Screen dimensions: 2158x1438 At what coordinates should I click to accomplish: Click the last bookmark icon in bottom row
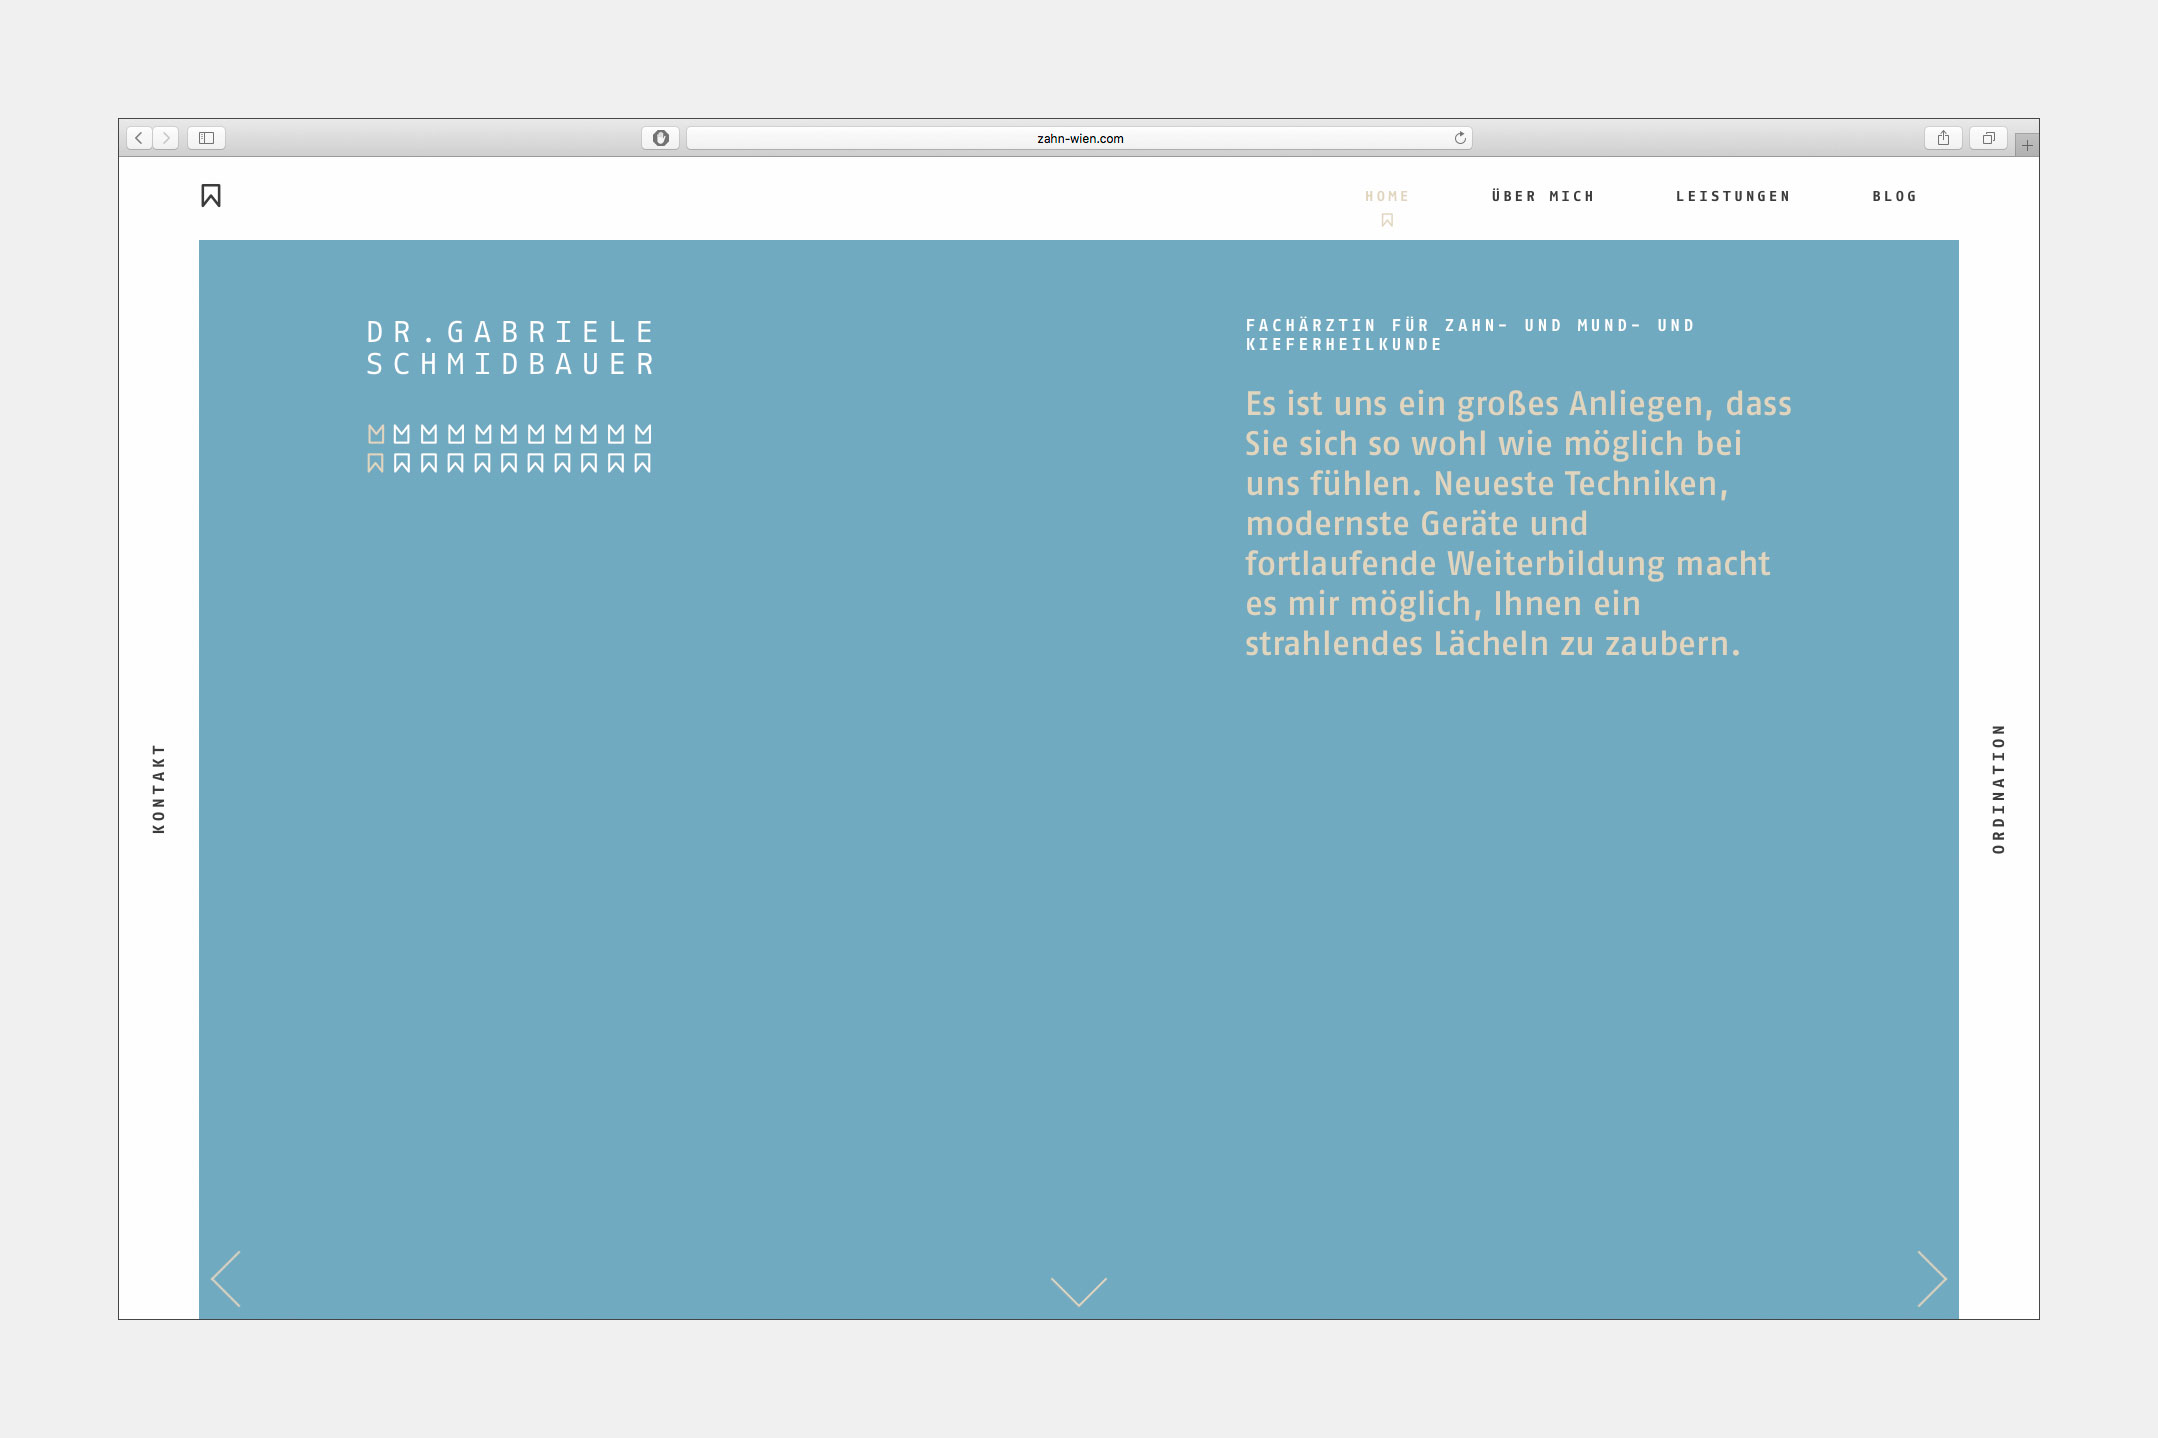(643, 463)
